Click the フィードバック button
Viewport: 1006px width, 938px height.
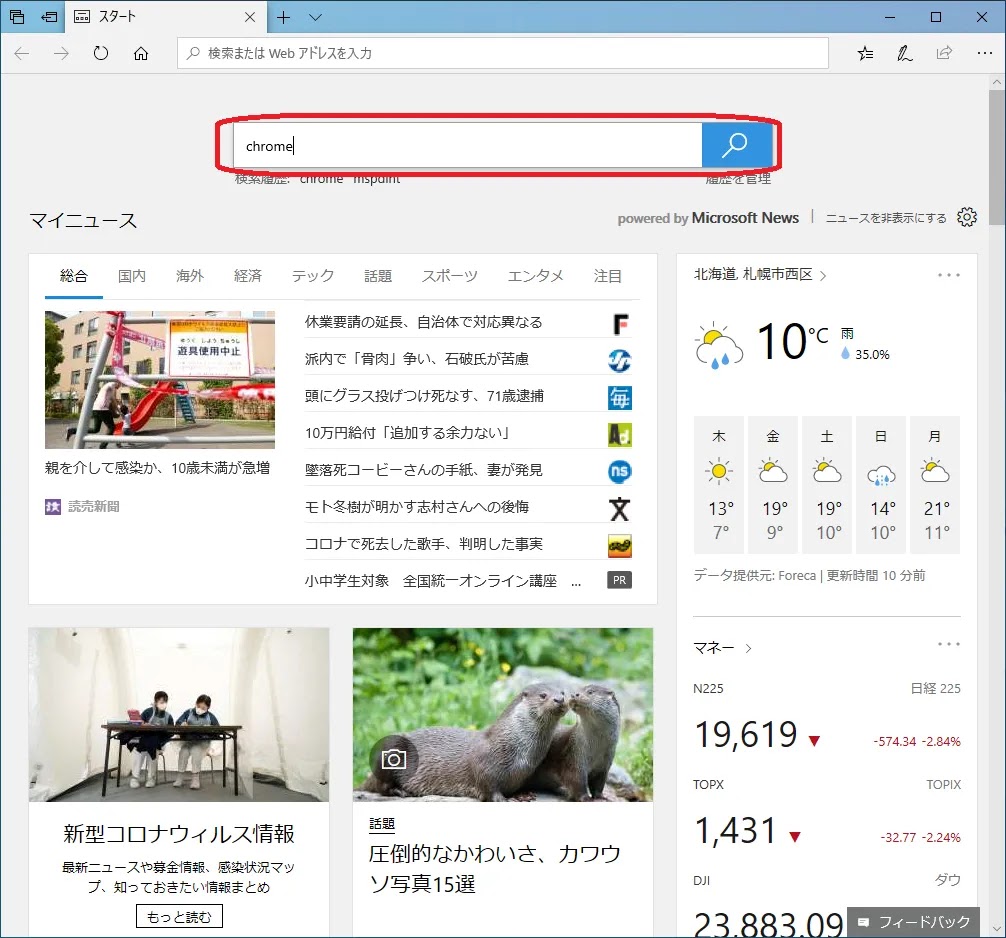pos(914,922)
